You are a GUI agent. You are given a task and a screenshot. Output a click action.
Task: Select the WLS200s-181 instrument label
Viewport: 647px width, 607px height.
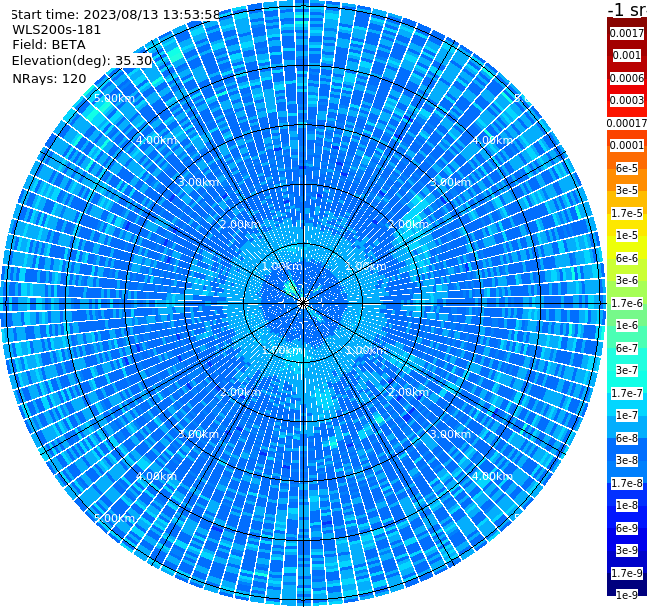click(x=57, y=30)
